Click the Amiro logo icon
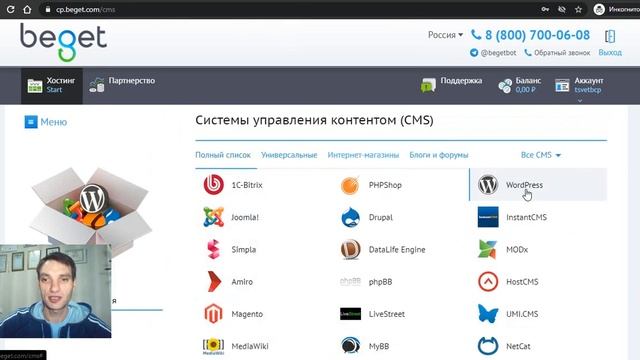Viewport: 640px width, 360px height. 213,282
